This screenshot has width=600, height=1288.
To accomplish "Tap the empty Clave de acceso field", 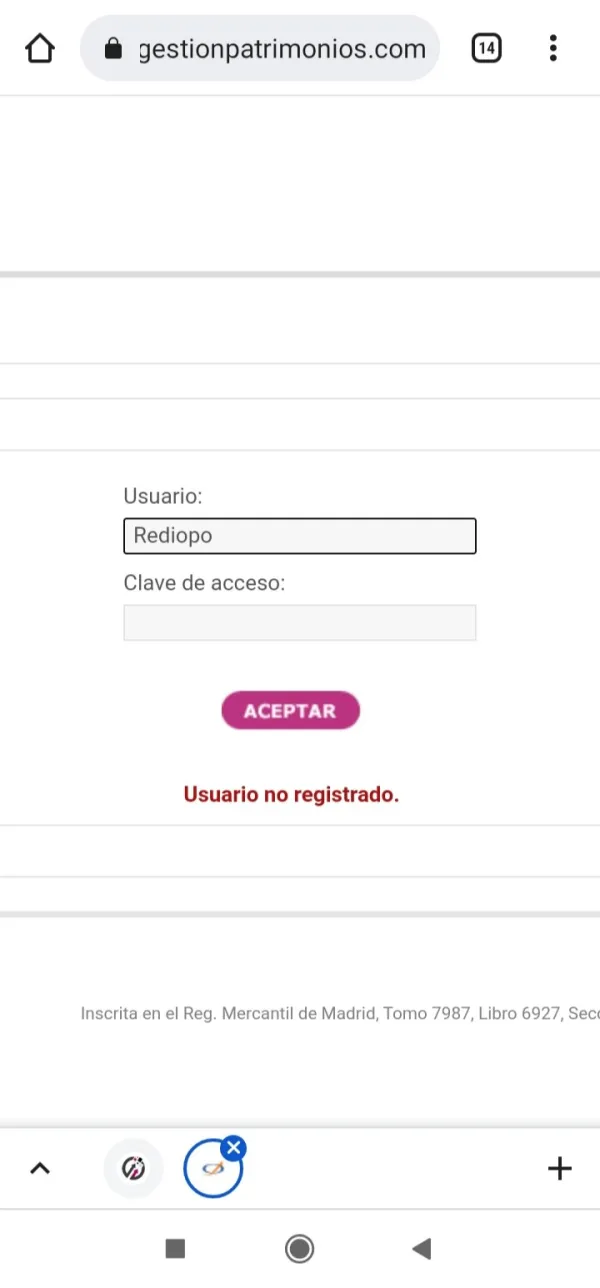I will pyautogui.click(x=299, y=622).
